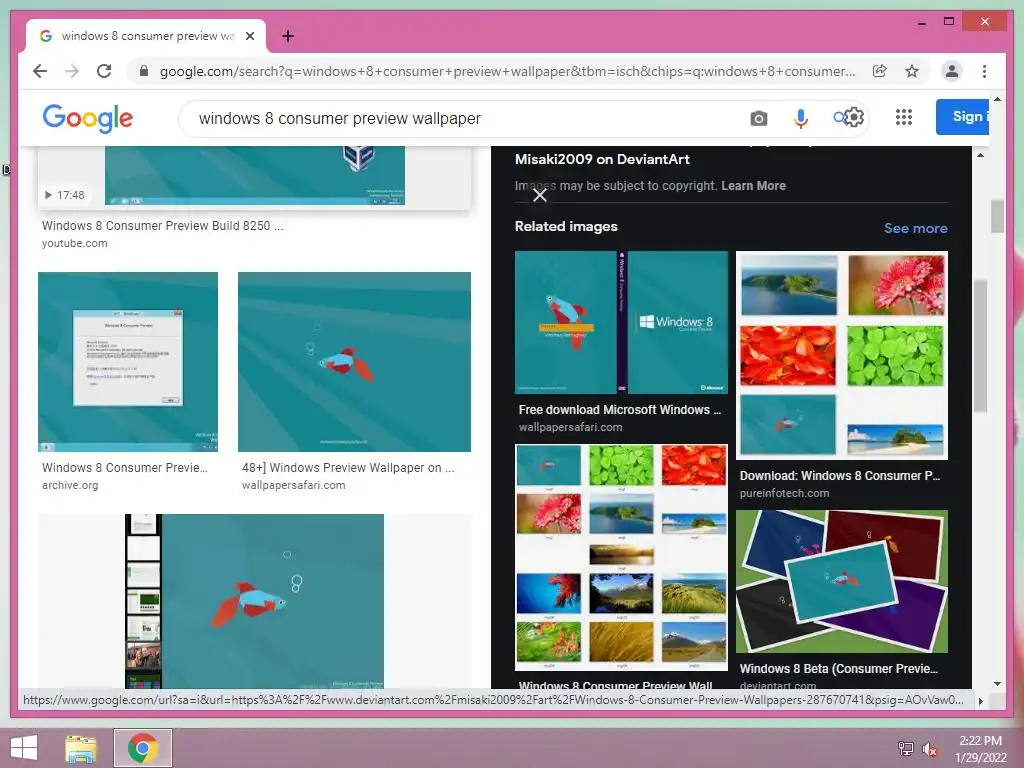Search by image with camera icon

758,118
